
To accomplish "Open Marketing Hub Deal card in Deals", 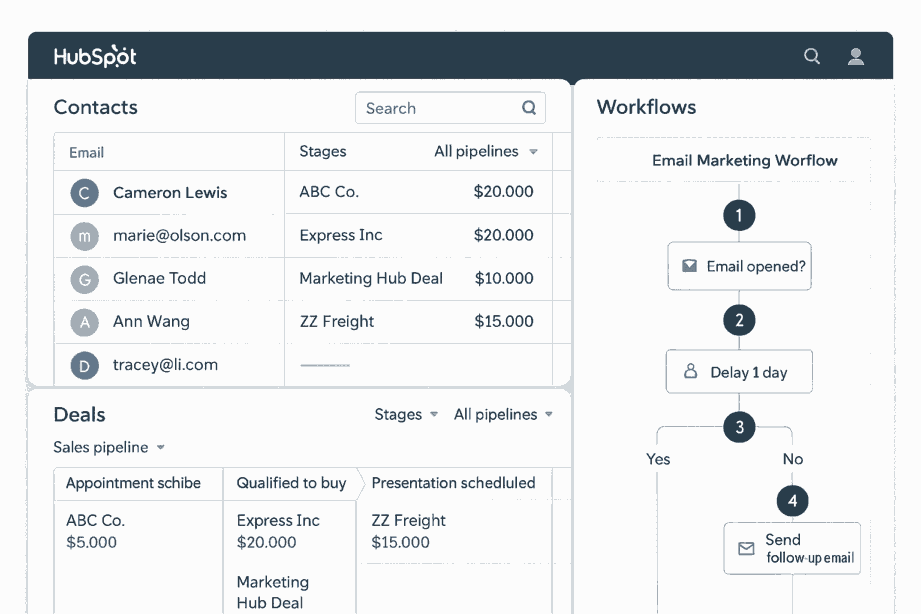I will [x=273, y=592].
